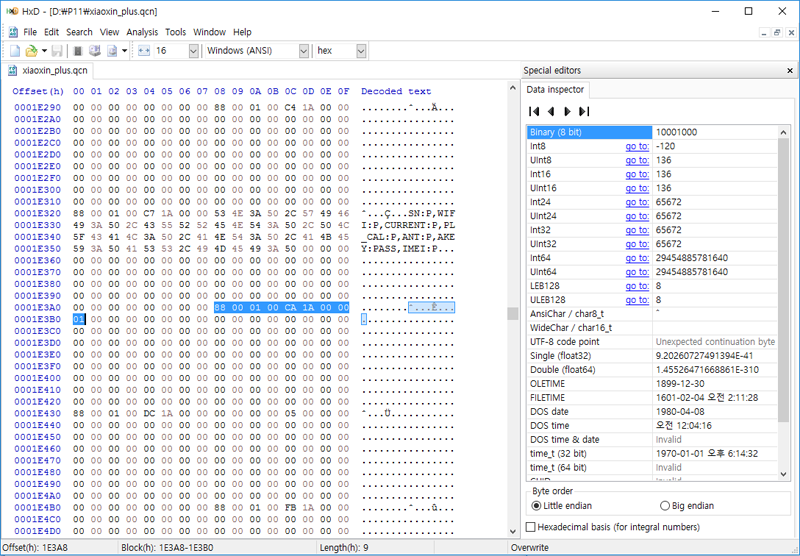Switch to the xiaoxin_plus.qcn tab
The width and height of the screenshot is (800, 556).
(47, 70)
